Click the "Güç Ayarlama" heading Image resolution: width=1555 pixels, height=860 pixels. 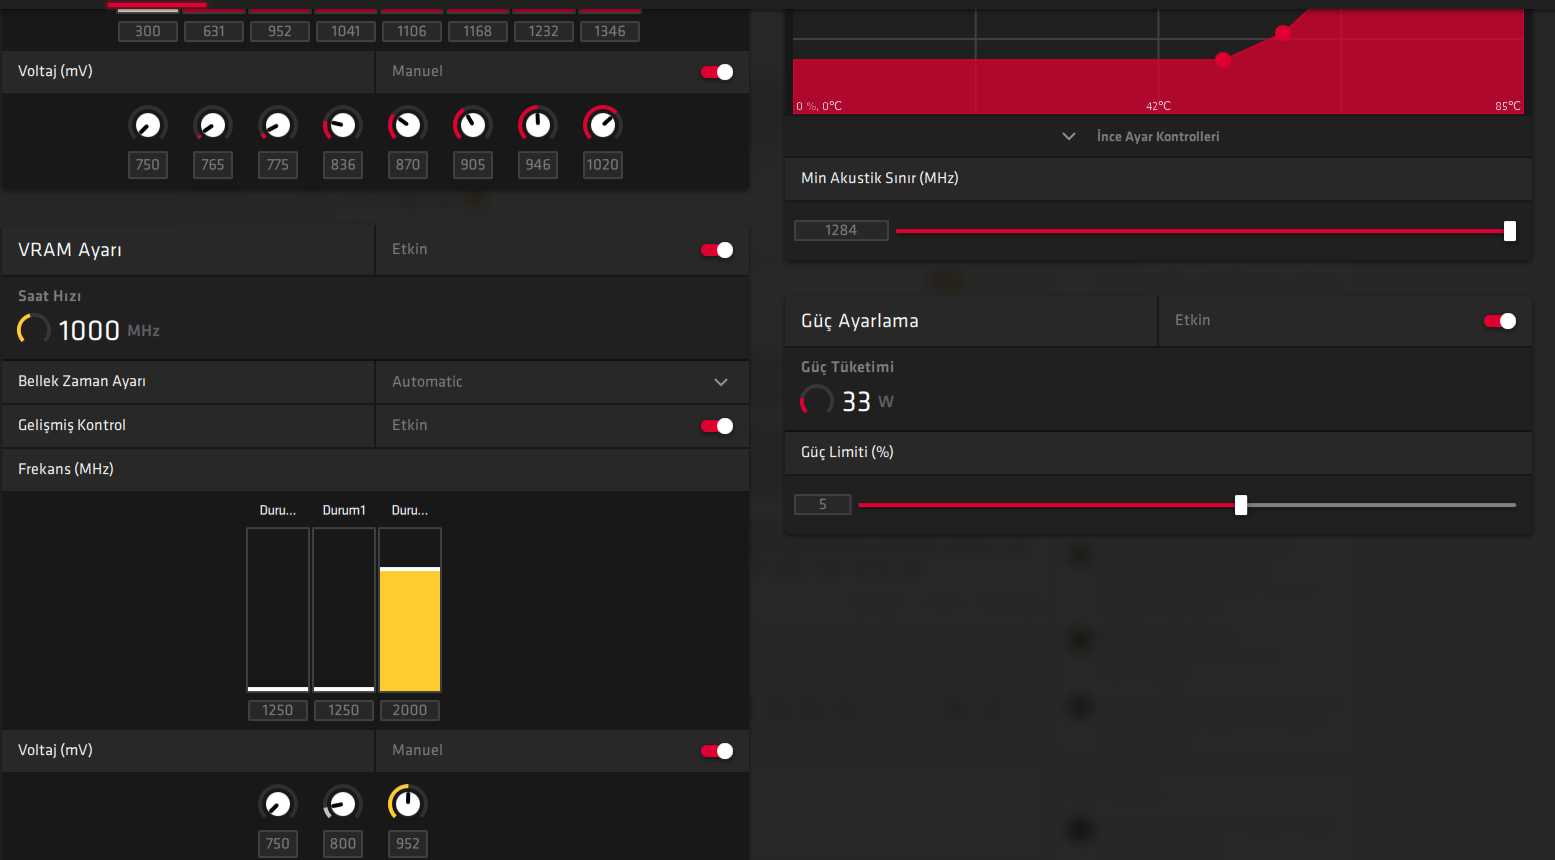(860, 321)
